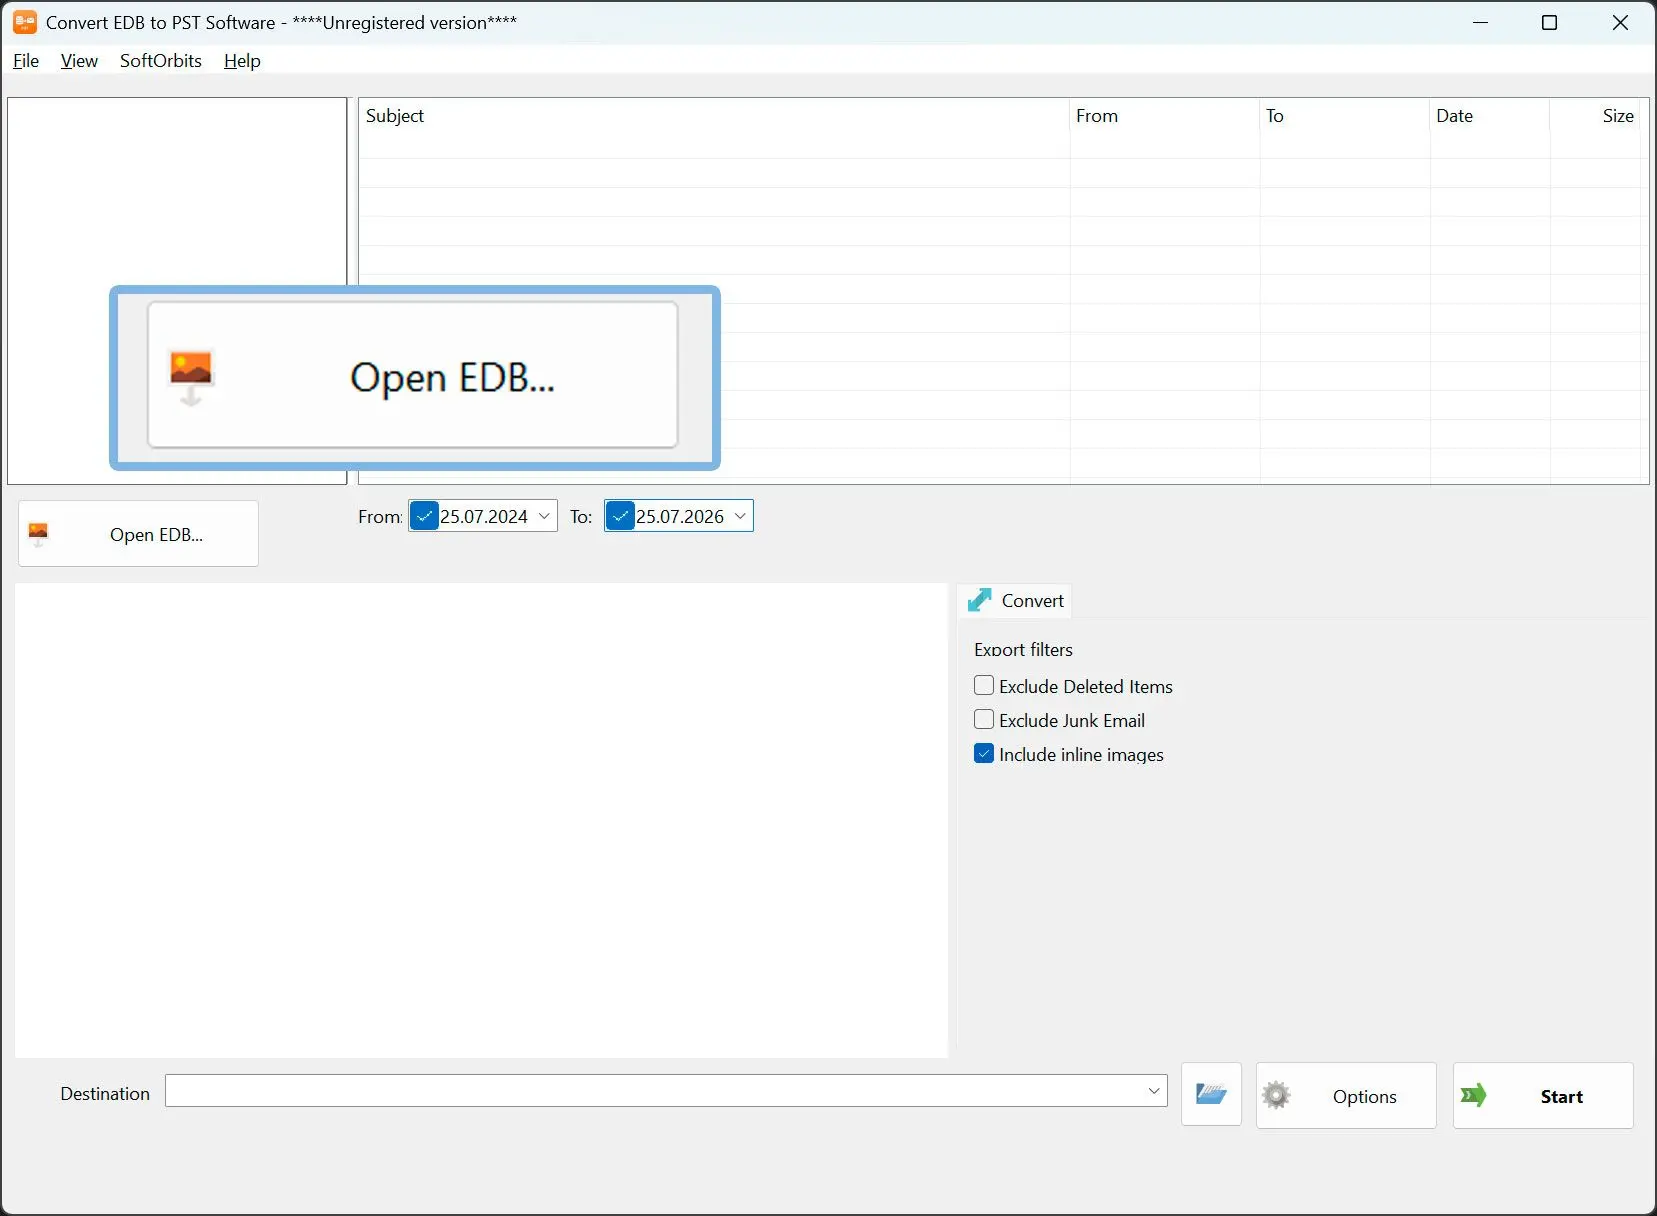Browse for destination folder icon
Screen dimensions: 1657x1216
(1211, 1094)
